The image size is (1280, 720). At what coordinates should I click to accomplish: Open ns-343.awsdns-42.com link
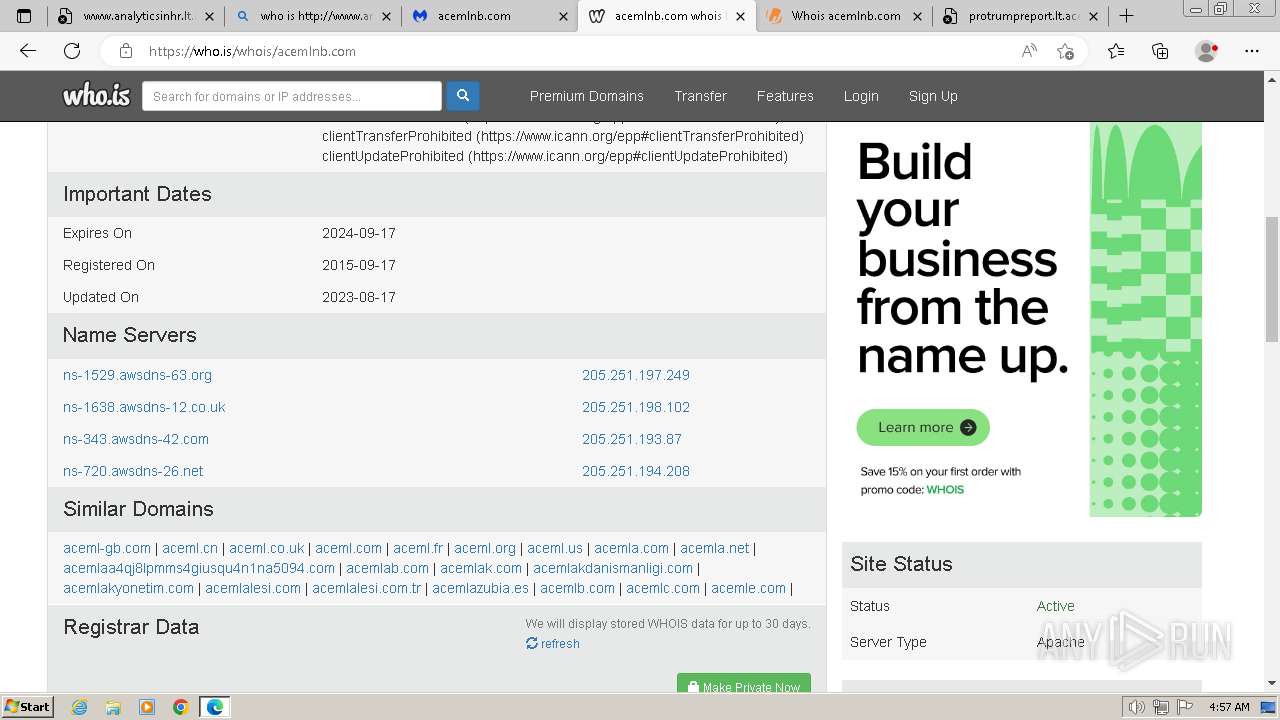coord(136,439)
